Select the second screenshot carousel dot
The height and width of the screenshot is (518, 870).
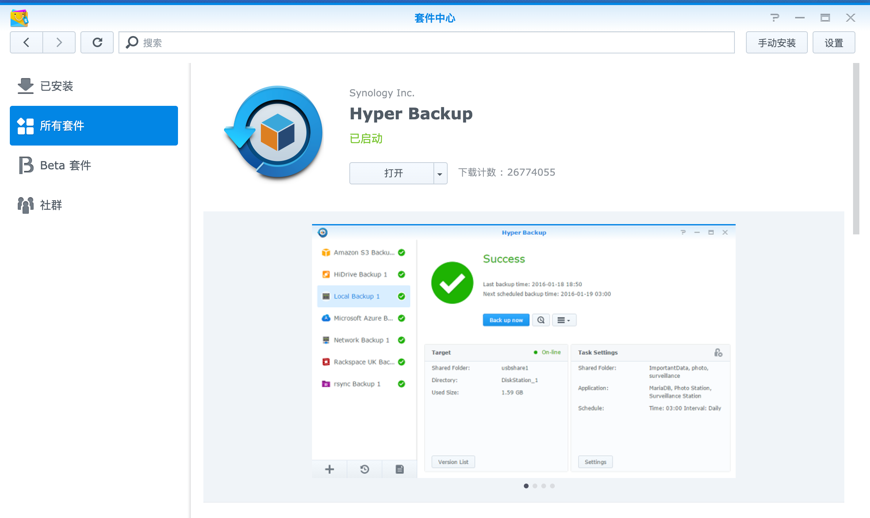535,486
